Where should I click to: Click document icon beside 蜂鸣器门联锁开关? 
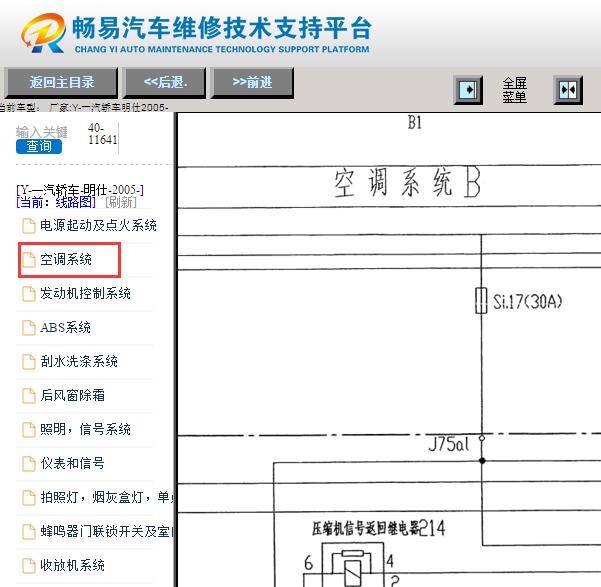(29, 531)
